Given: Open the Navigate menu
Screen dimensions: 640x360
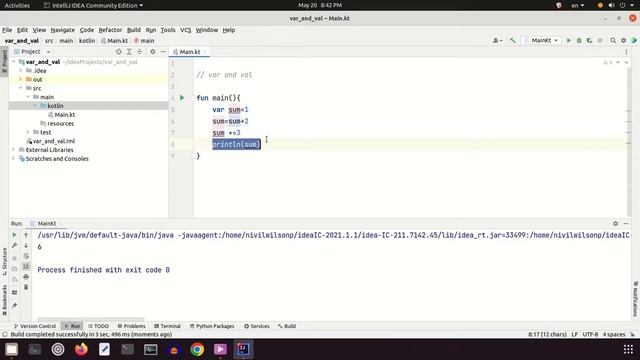Looking at the screenshot, I should [62, 30].
